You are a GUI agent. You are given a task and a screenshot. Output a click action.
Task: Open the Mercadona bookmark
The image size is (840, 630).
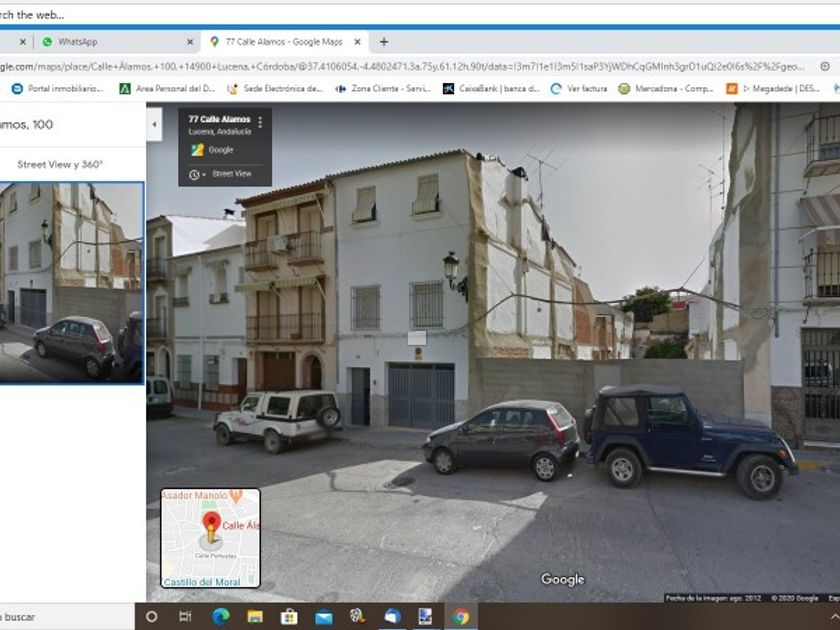pyautogui.click(x=666, y=88)
